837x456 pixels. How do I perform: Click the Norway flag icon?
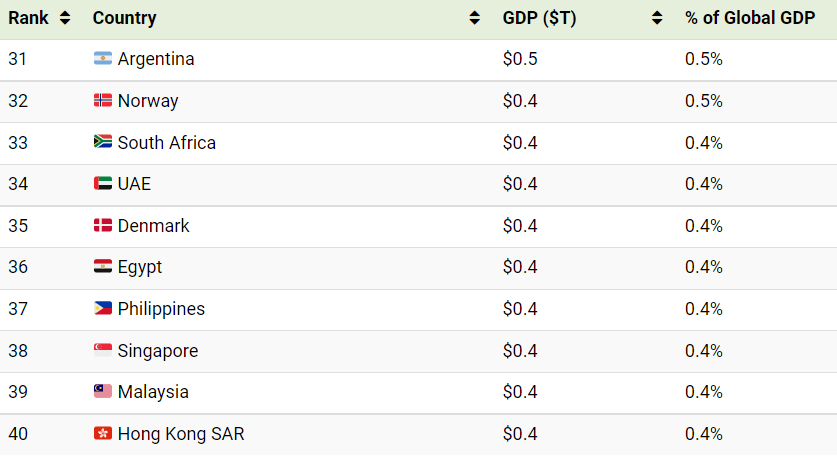[x=102, y=100]
